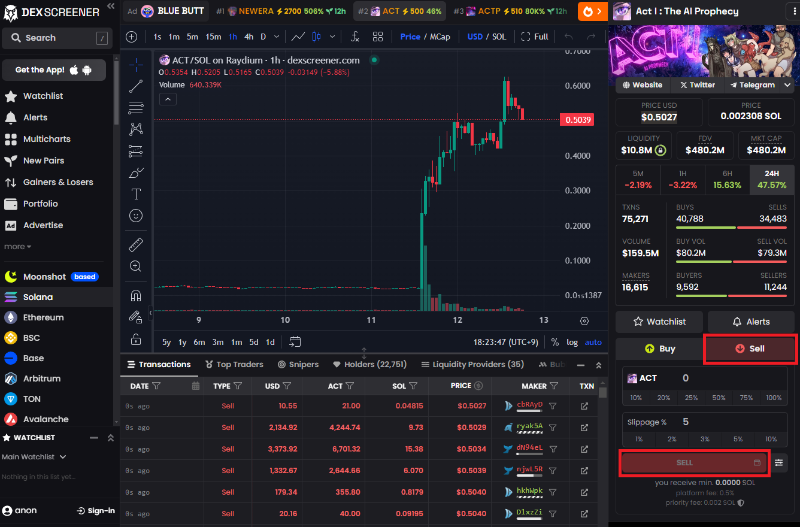Click the Alerts bell button
Image resolution: width=800 pixels, height=527 pixels.
coord(751,322)
